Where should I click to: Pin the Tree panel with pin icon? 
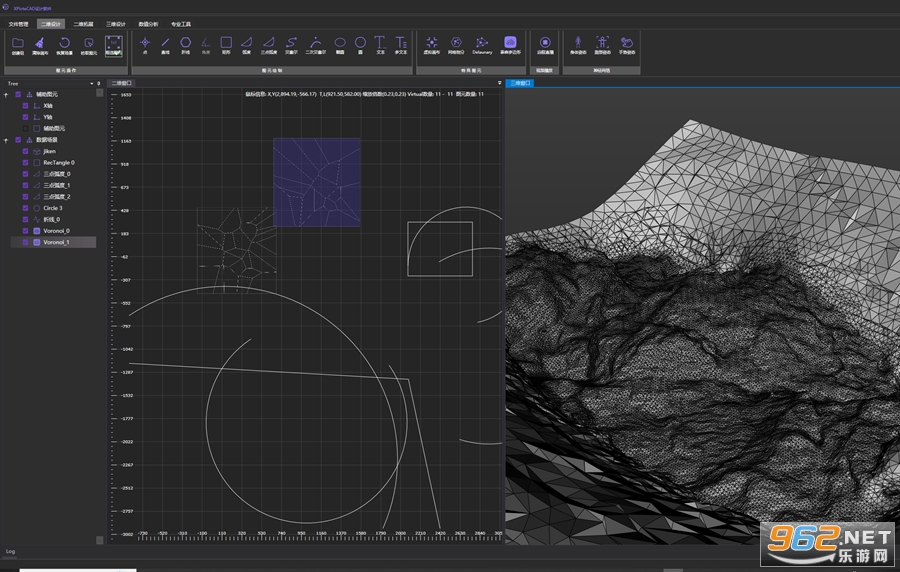(99, 84)
